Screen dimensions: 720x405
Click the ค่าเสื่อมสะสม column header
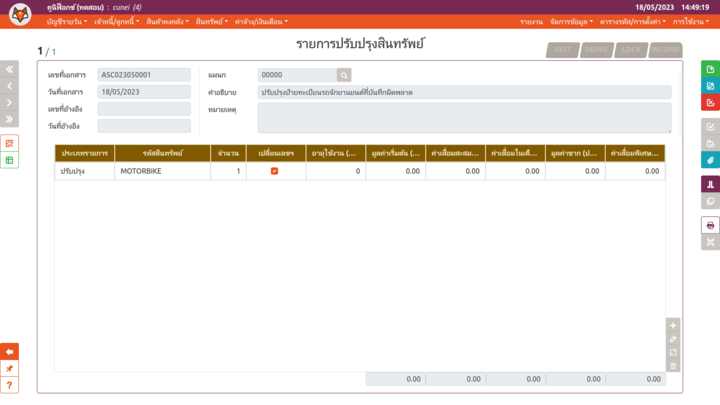point(455,153)
